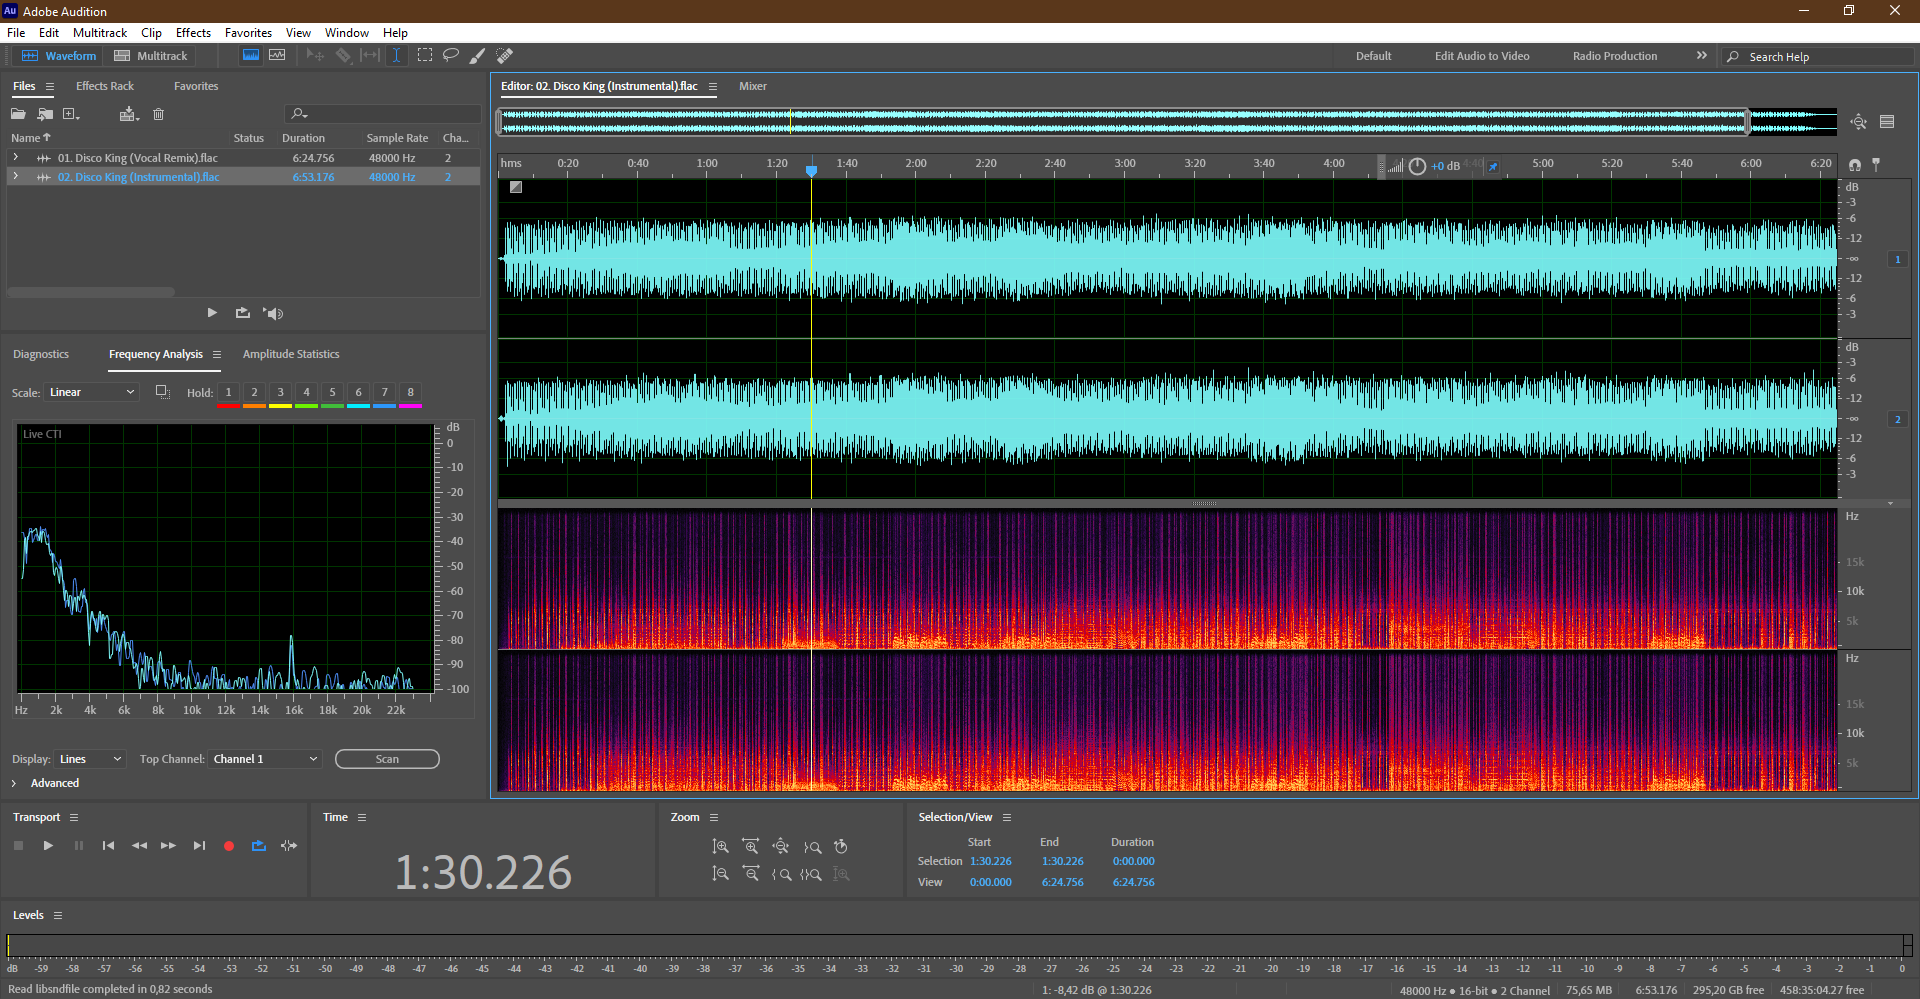The height and width of the screenshot is (999, 1920).
Task: Open Display dropdown showing Lines
Action: point(90,759)
